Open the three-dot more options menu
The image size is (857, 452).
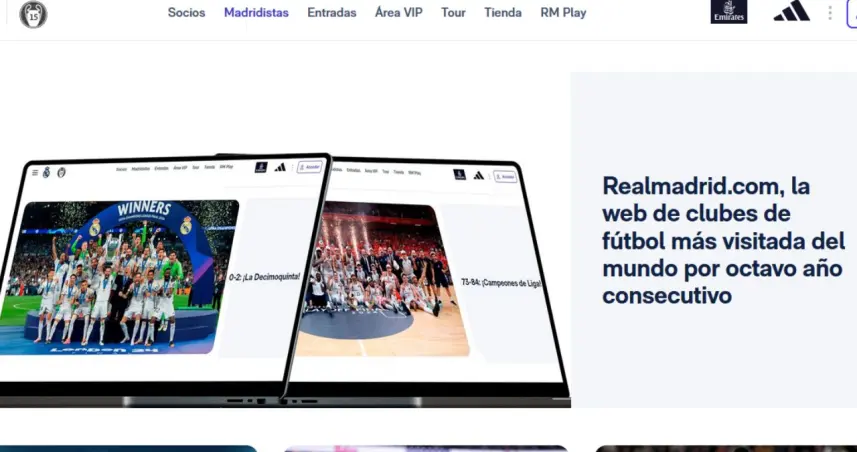[829, 13]
